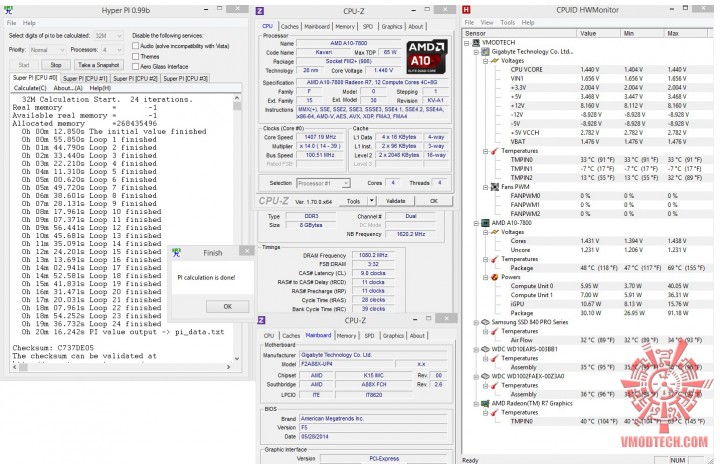Click the Stop button in Hyper PI
This screenshot has width=720, height=464.
56,65
